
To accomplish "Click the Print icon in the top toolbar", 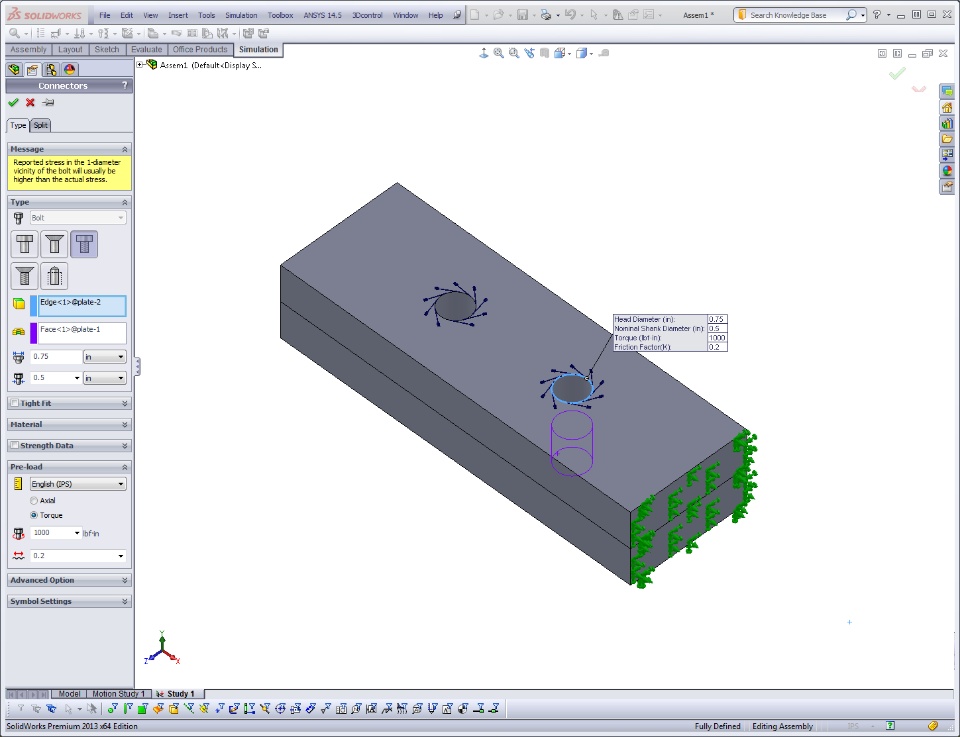I will [546, 15].
